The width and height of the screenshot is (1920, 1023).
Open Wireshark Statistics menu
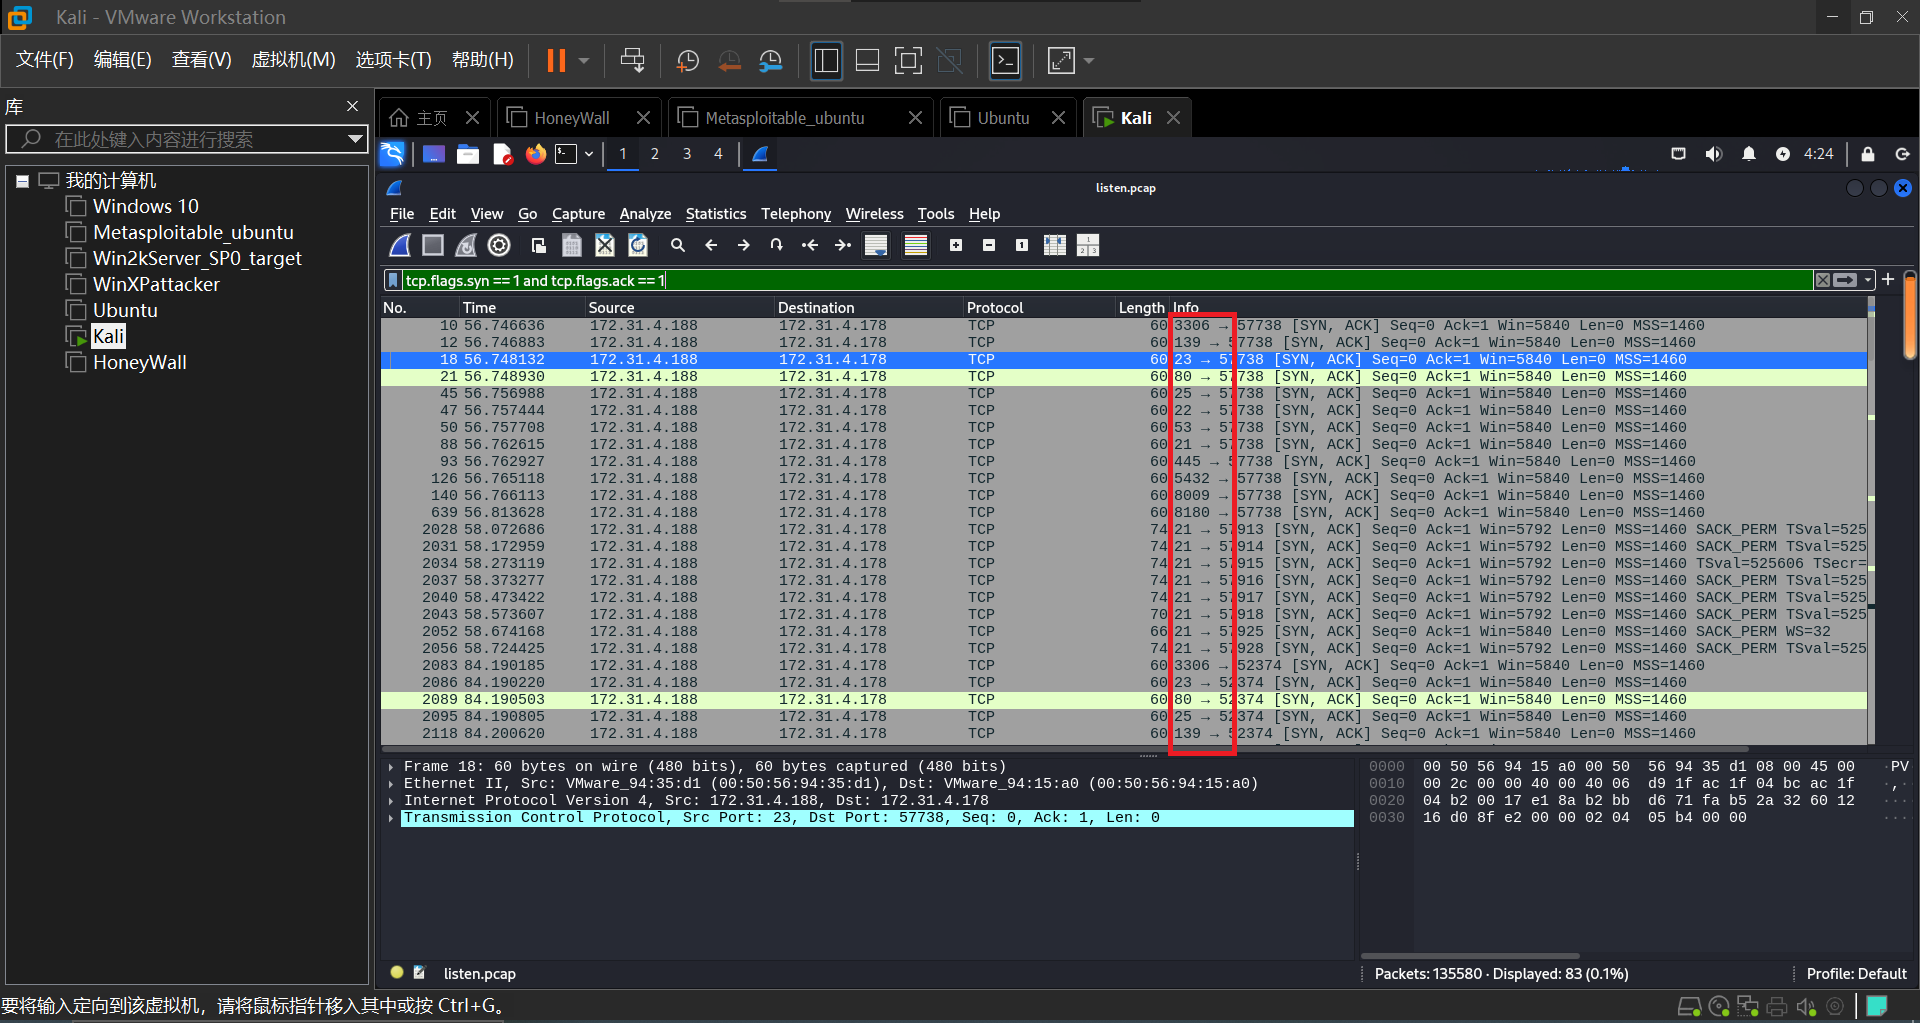point(716,214)
